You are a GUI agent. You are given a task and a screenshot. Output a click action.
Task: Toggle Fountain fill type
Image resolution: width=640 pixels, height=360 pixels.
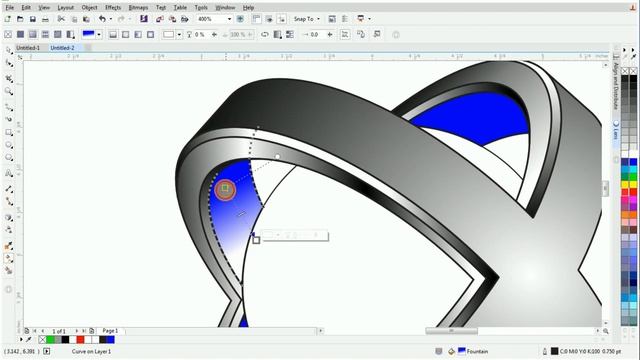click(x=33, y=35)
